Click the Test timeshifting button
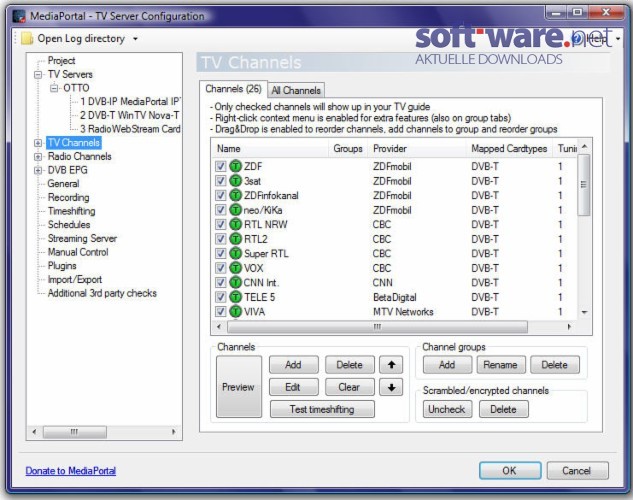This screenshot has width=633, height=500. [x=322, y=410]
